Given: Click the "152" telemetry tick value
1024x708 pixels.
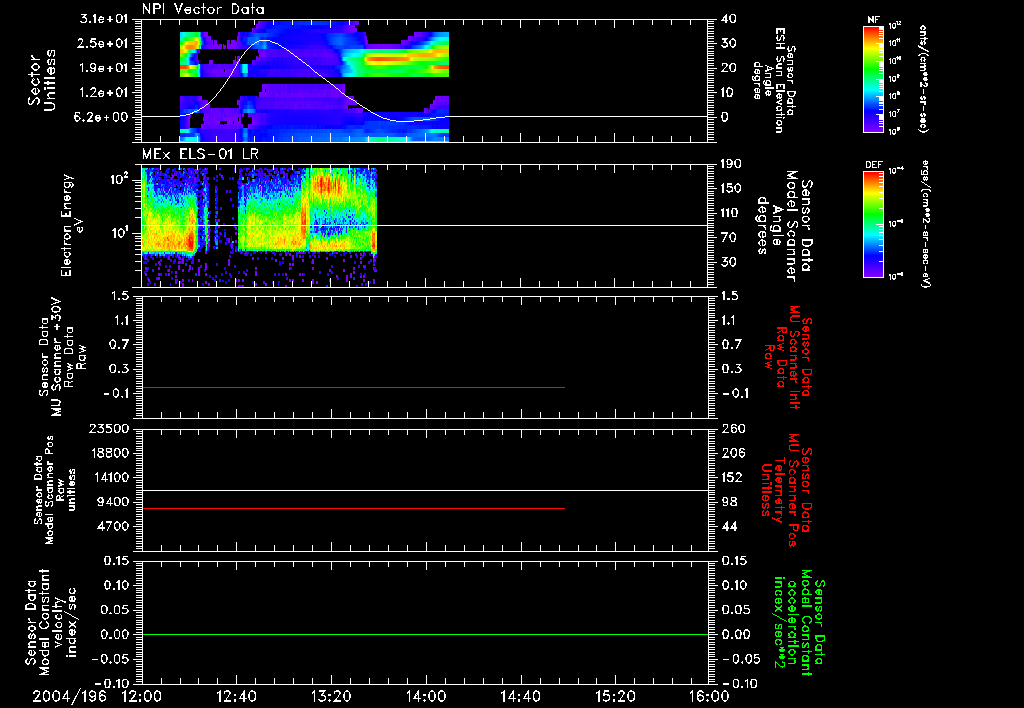Looking at the screenshot, I should [x=732, y=477].
